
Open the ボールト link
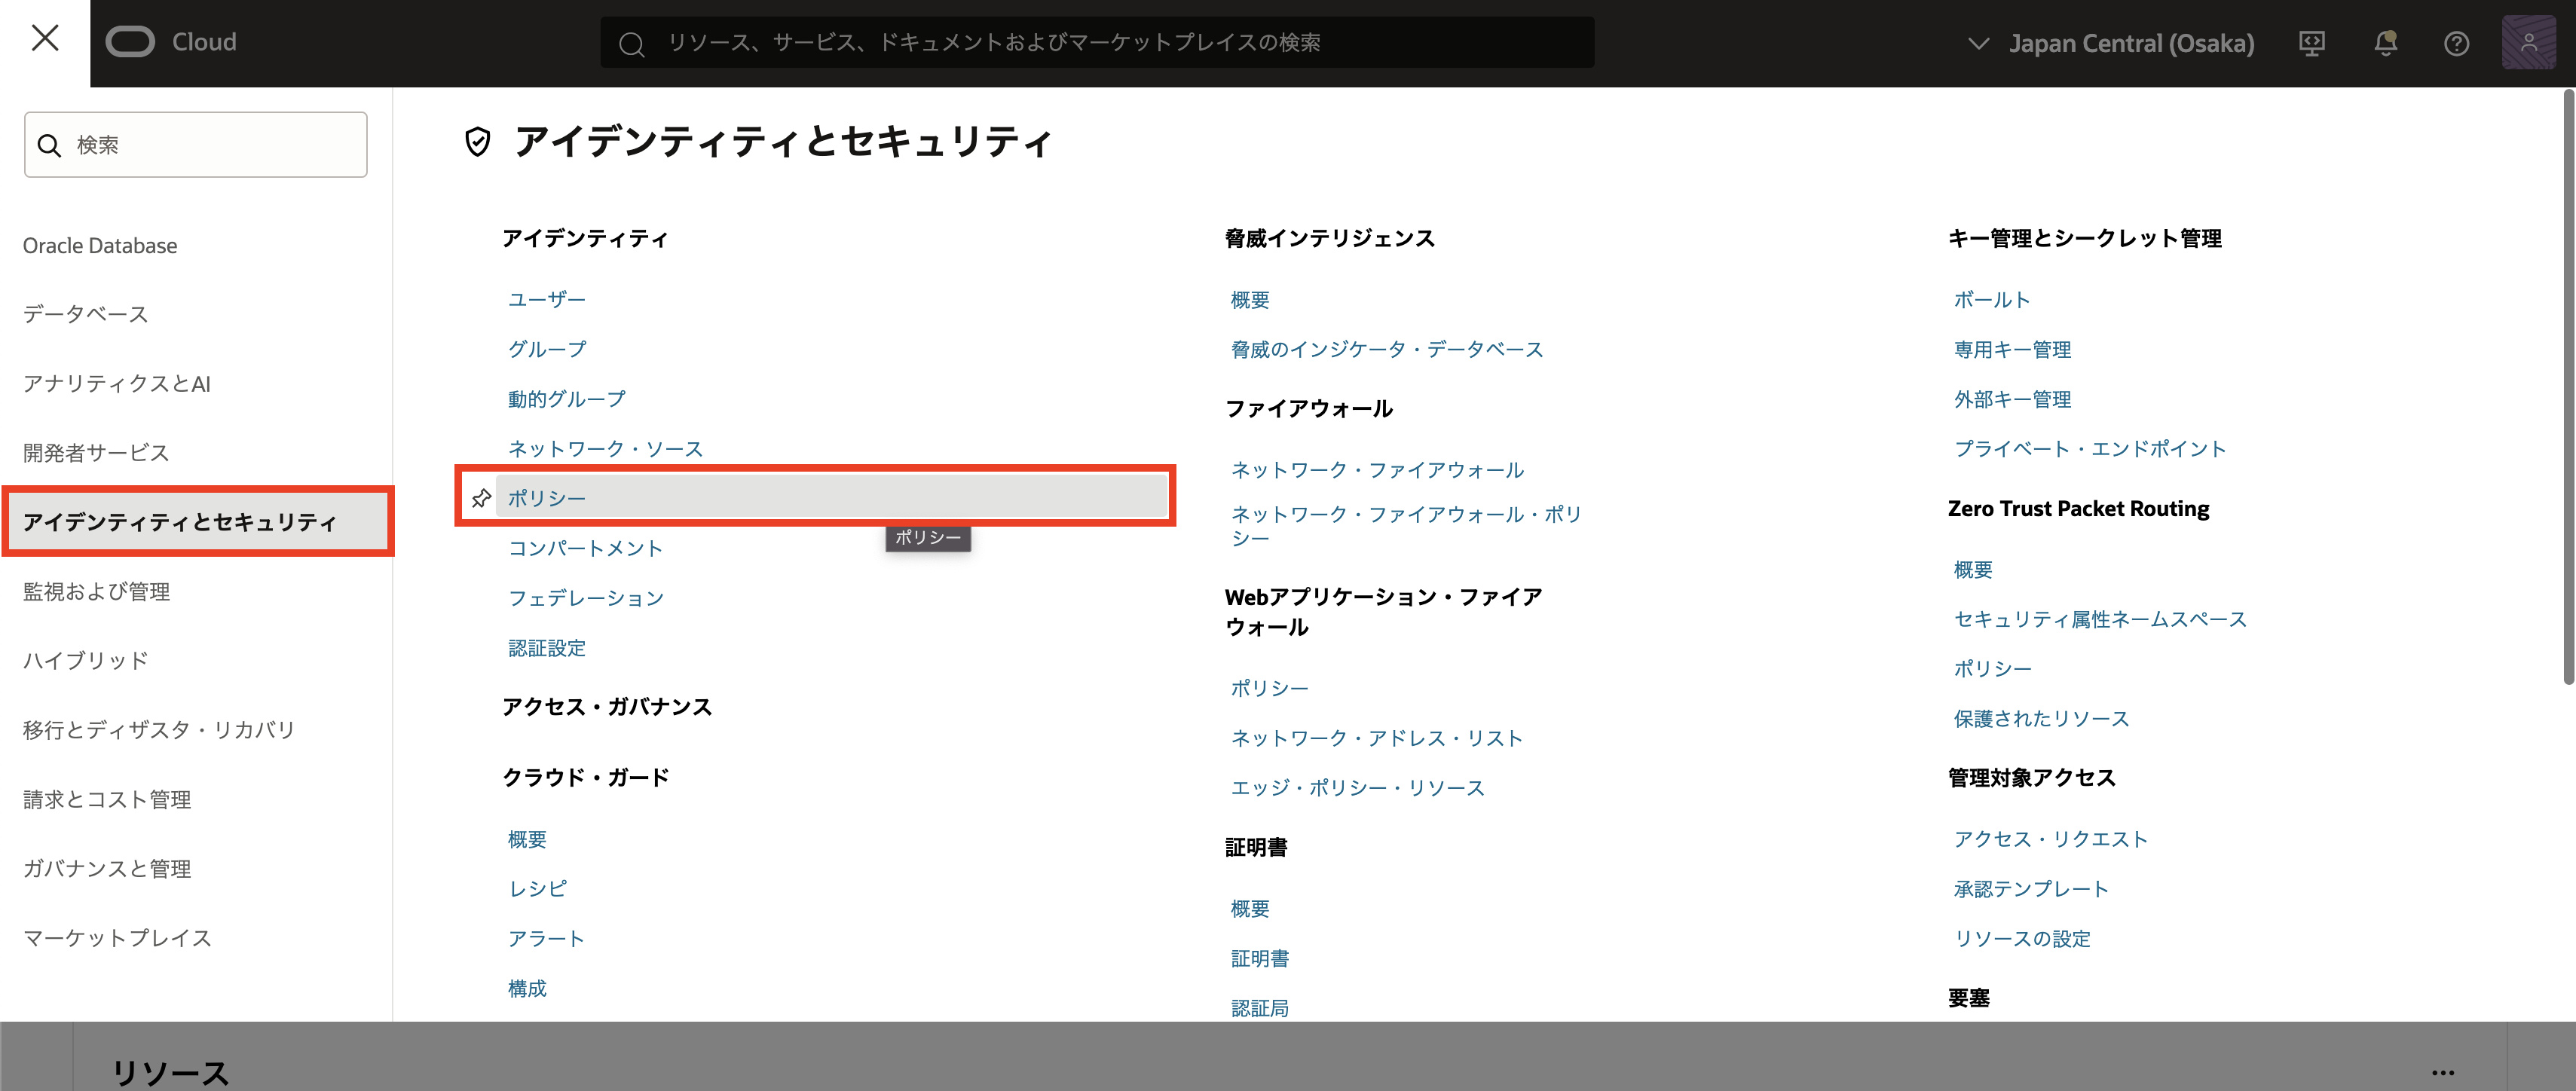[1991, 299]
